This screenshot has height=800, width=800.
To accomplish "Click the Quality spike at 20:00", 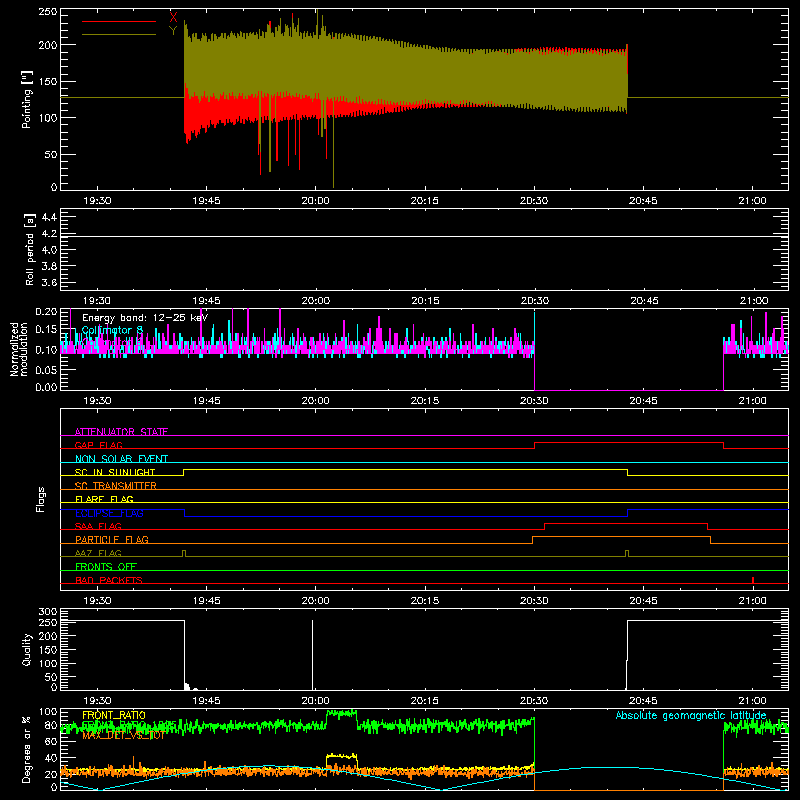I will [x=312, y=655].
